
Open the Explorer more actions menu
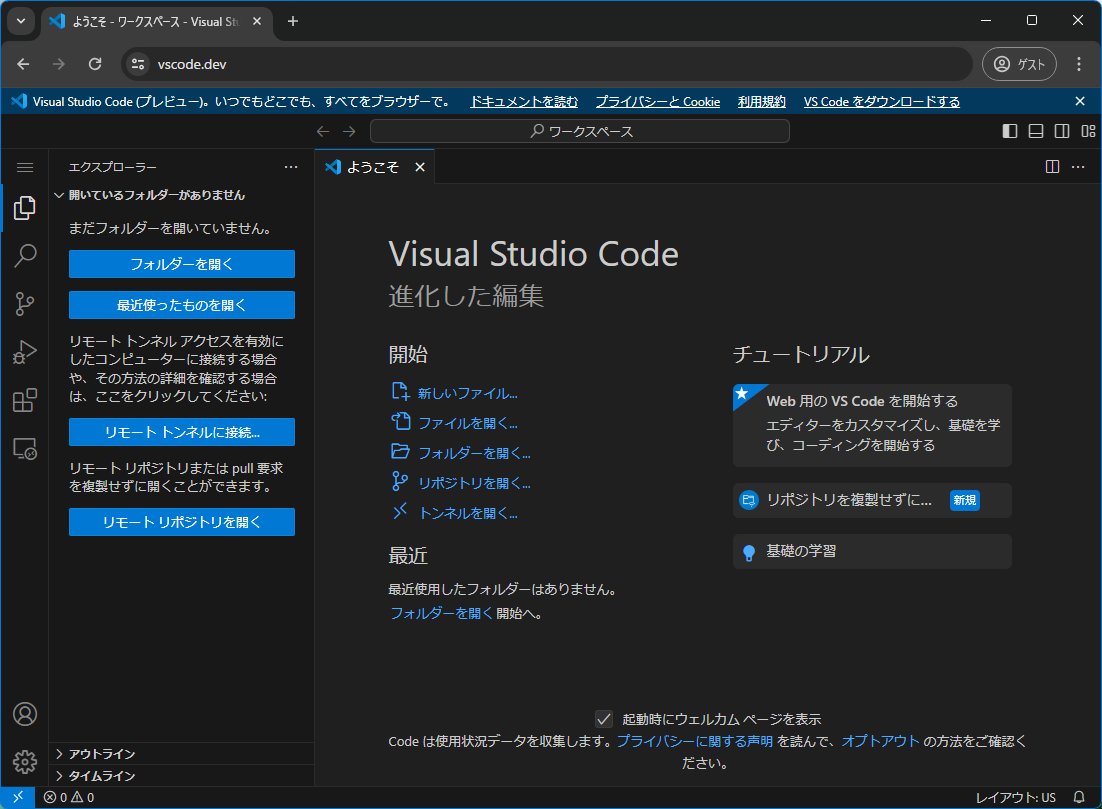coord(291,166)
